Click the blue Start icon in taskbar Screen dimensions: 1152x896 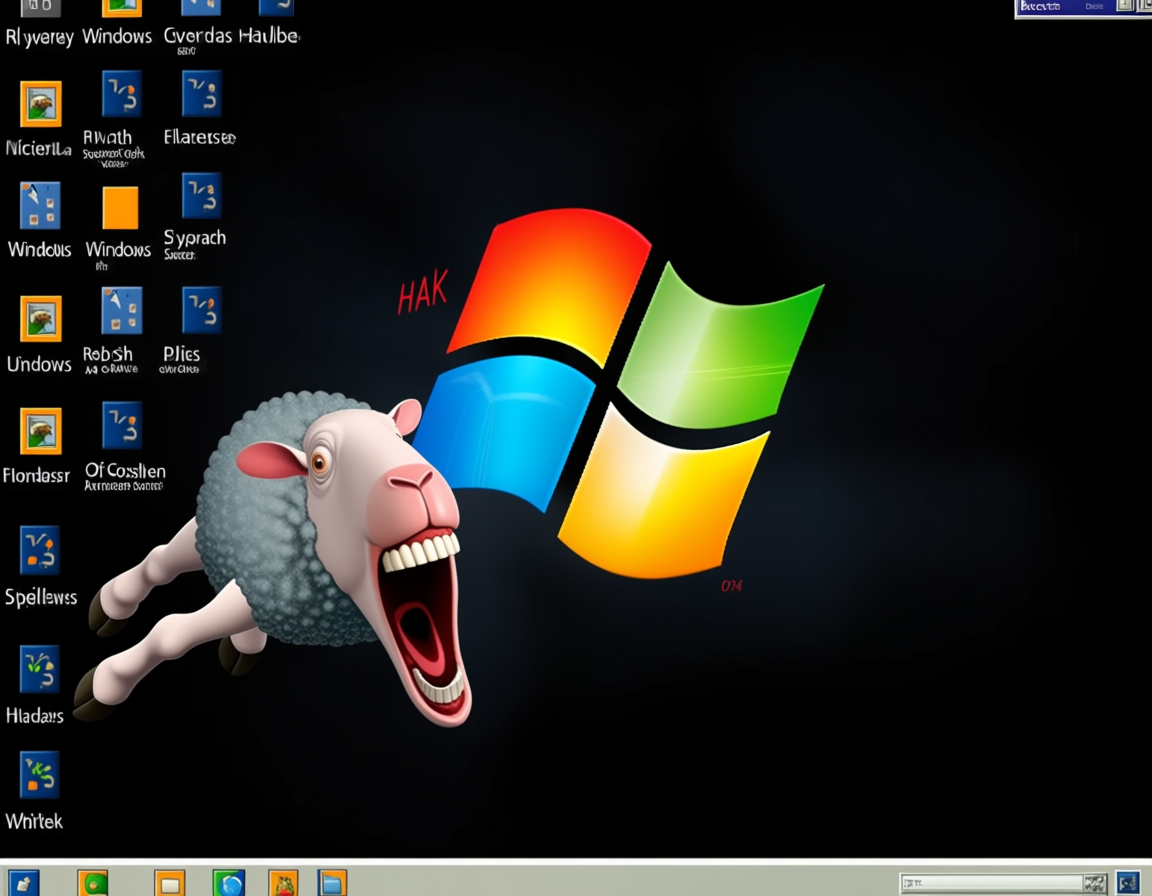click(24, 883)
